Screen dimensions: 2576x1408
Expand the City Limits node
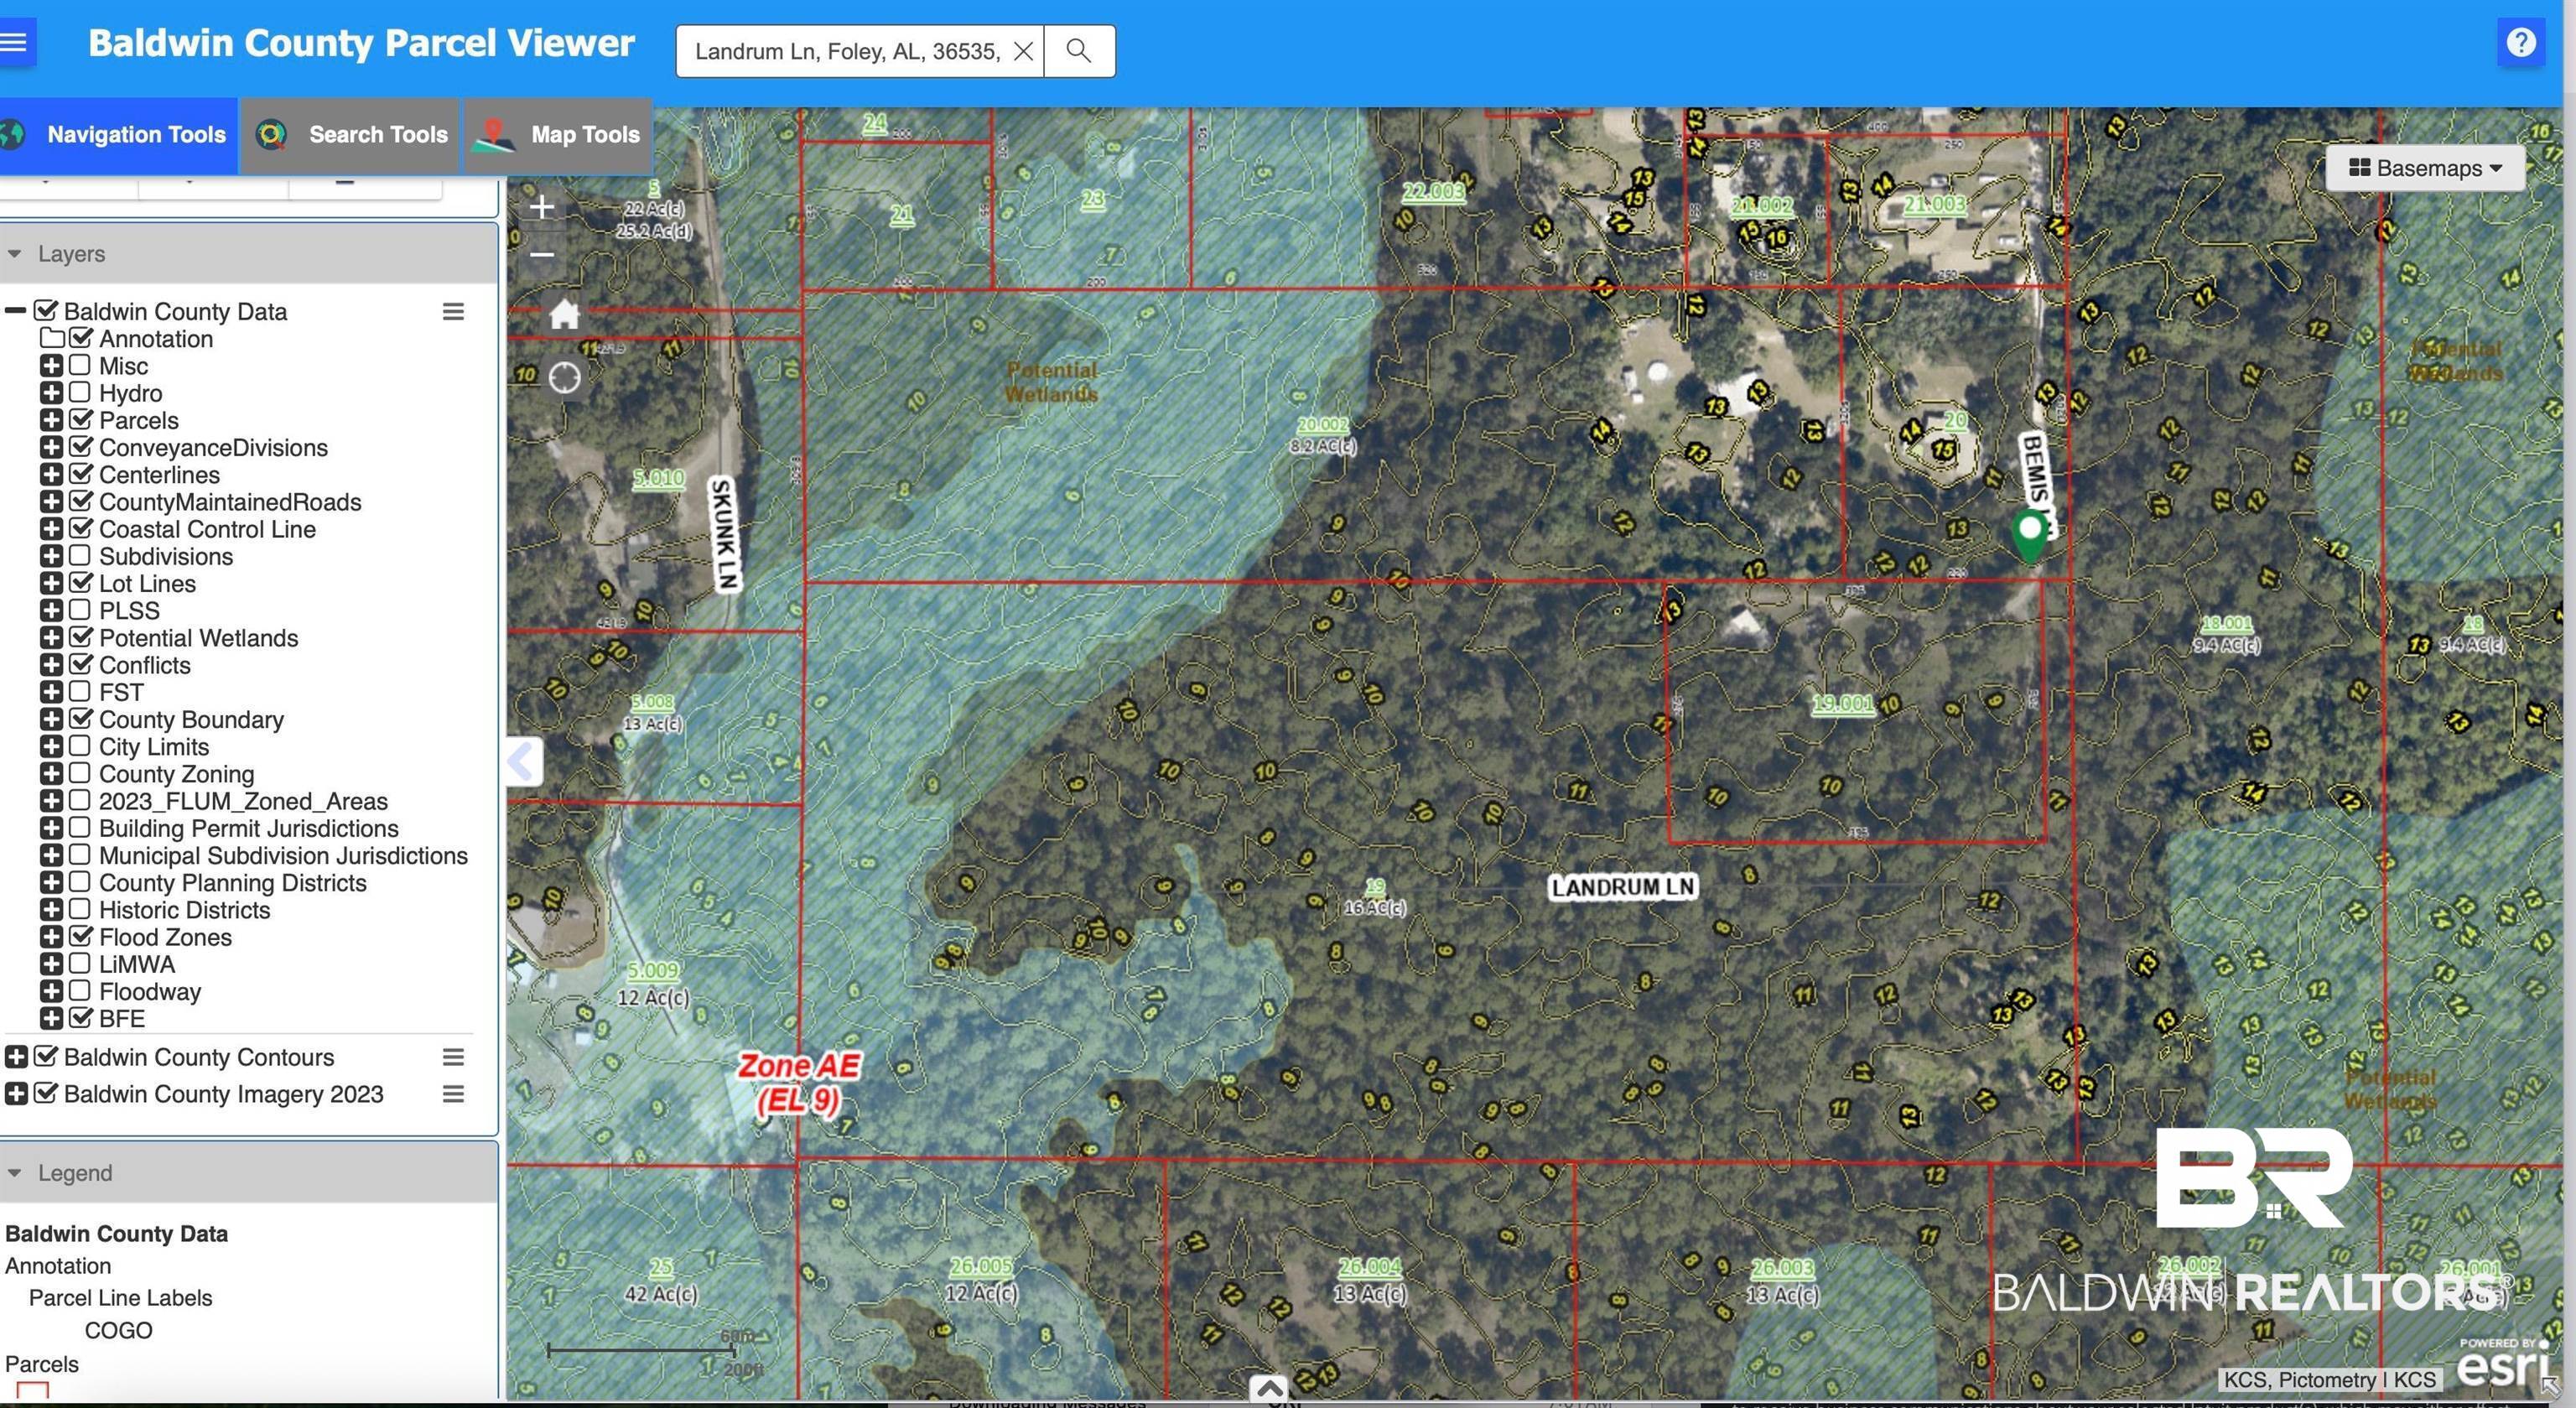[x=51, y=746]
